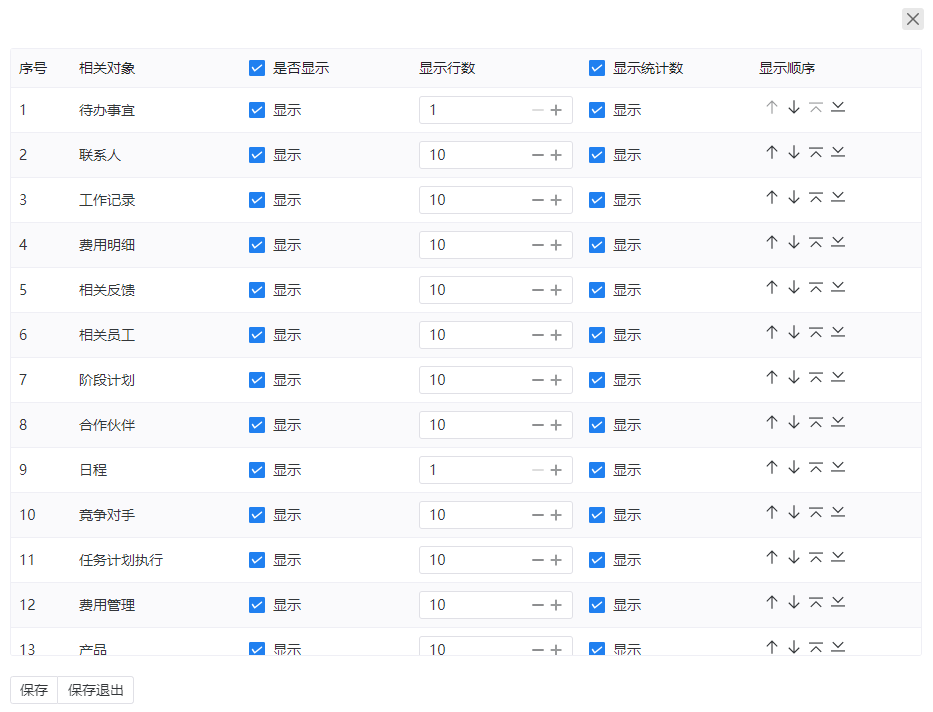Move 相关反馈 row to the bottom
933x712 pixels.
[x=838, y=288]
